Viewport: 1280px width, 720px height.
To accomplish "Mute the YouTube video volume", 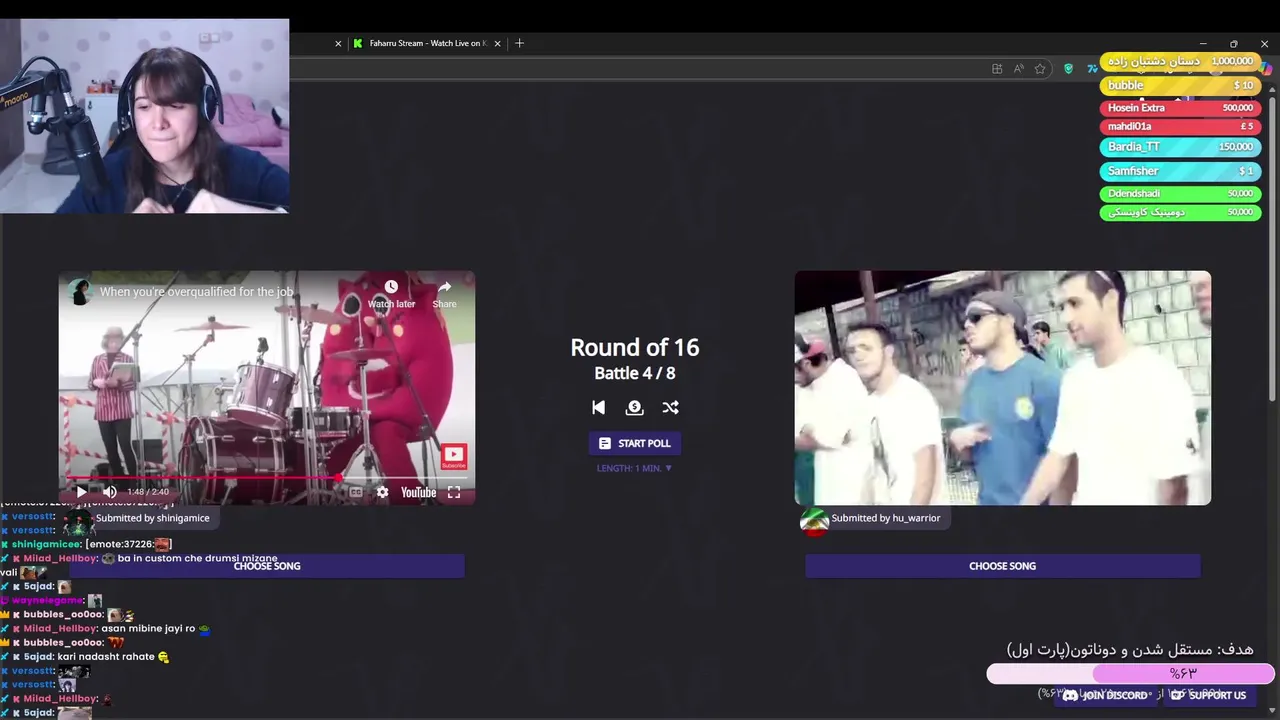I will [x=110, y=492].
